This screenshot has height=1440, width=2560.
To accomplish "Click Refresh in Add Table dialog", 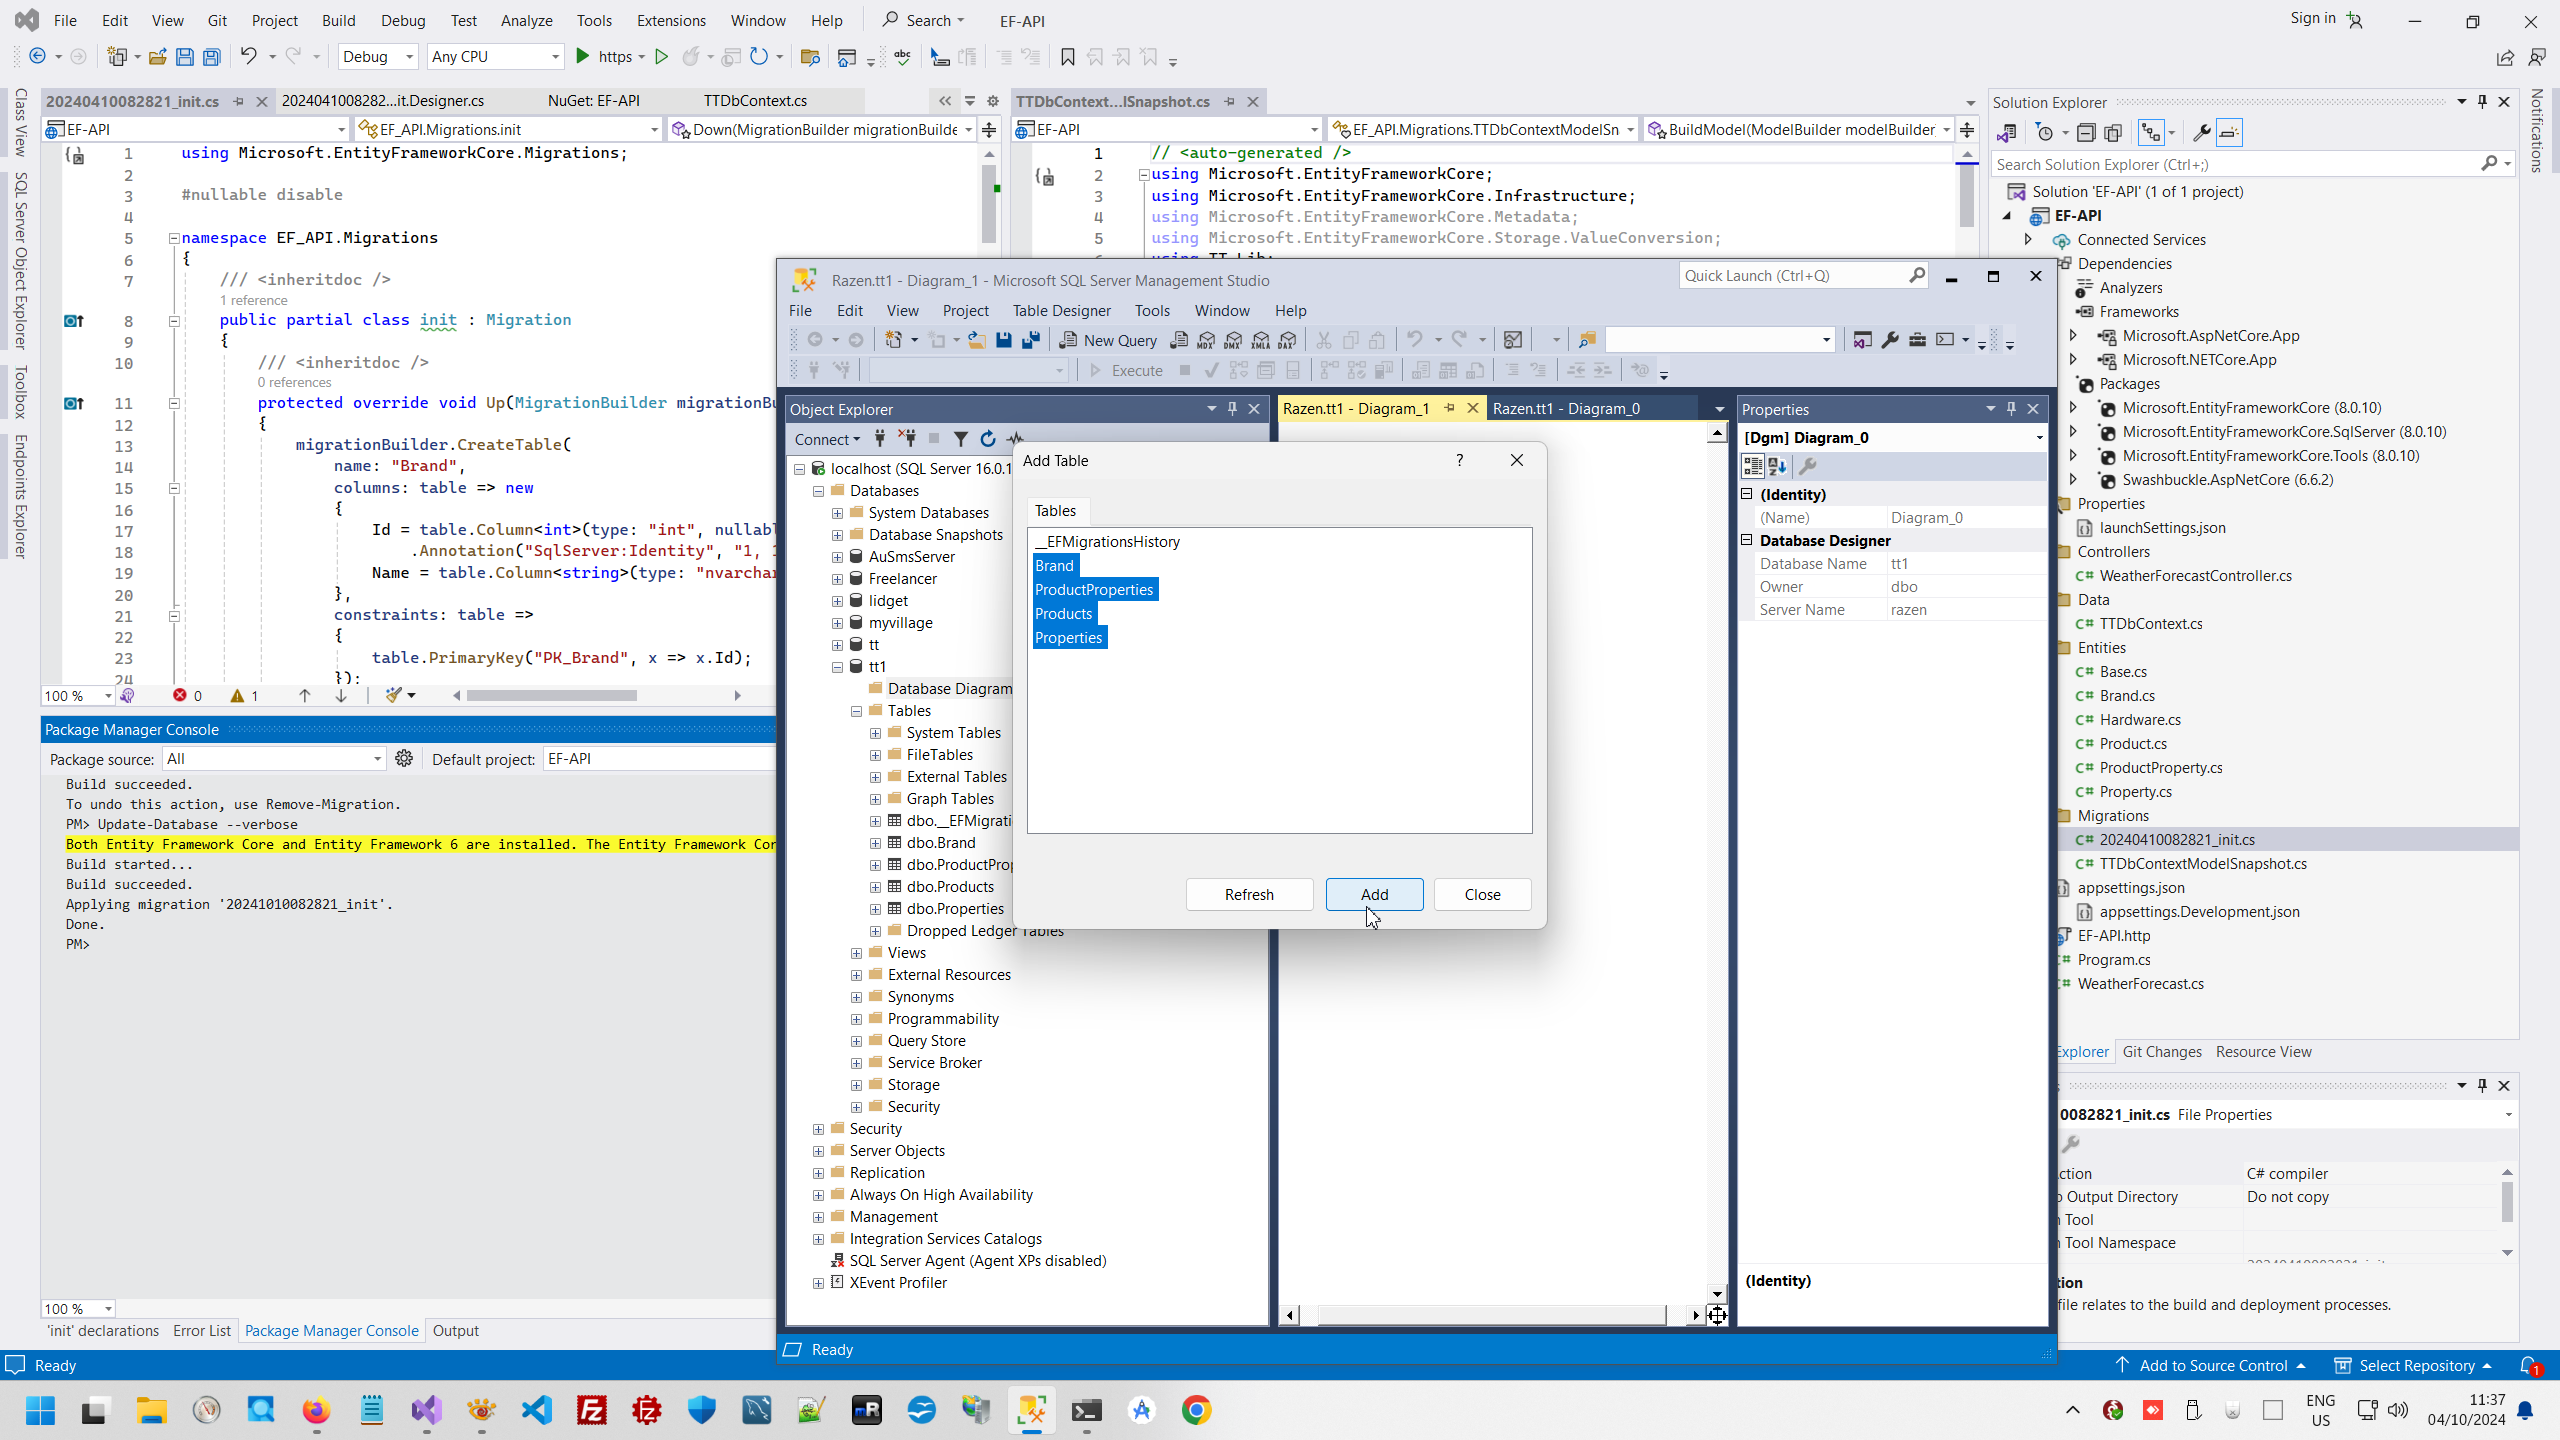I will click(x=1249, y=894).
